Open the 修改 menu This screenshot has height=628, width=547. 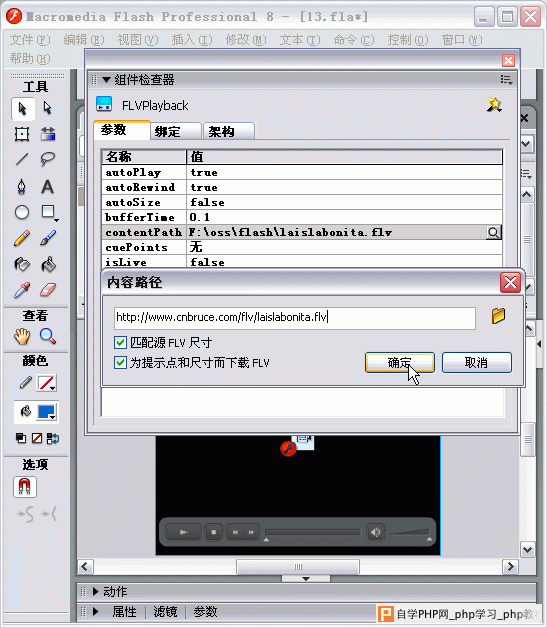[246, 40]
